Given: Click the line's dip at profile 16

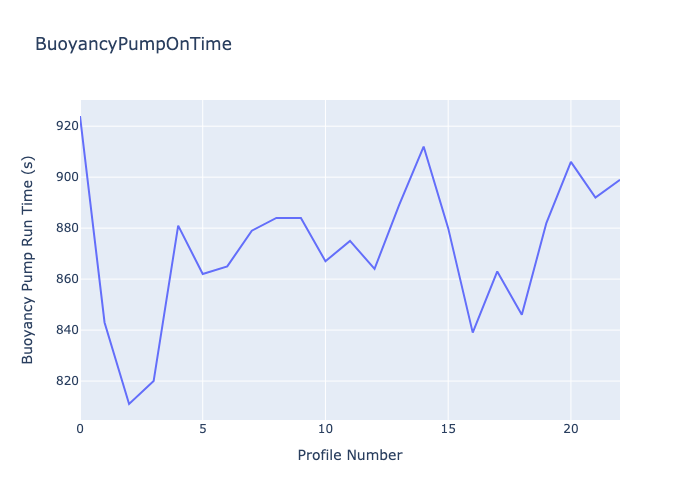Looking at the screenshot, I should pos(473,332).
